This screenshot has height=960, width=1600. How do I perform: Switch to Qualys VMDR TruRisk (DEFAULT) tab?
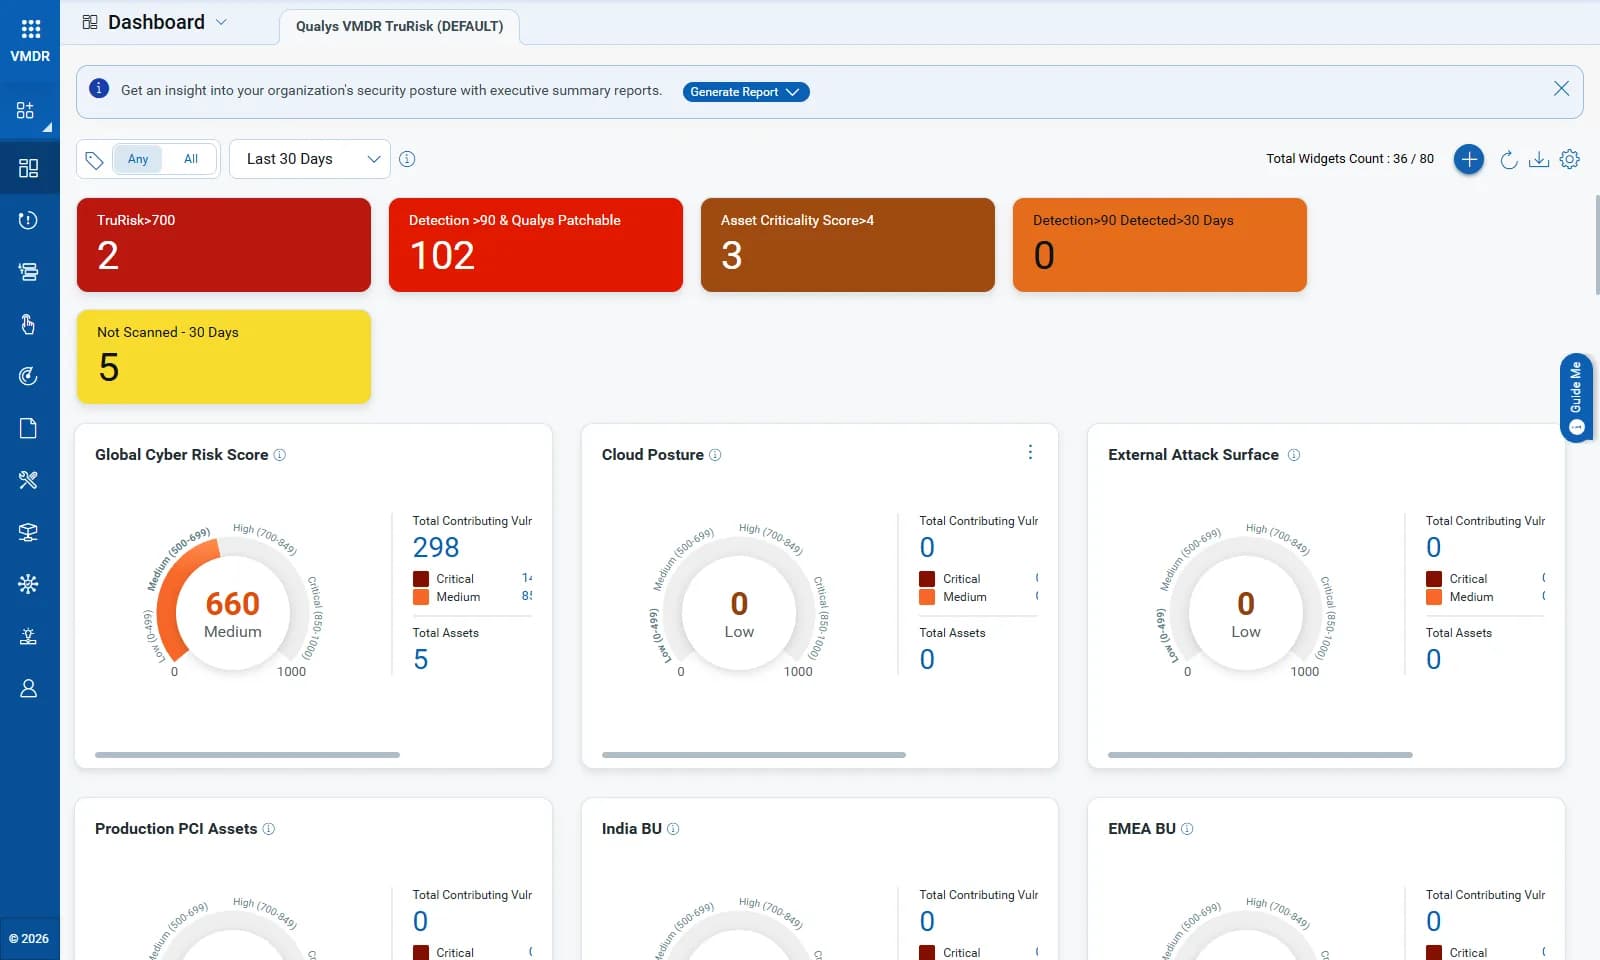tap(400, 26)
